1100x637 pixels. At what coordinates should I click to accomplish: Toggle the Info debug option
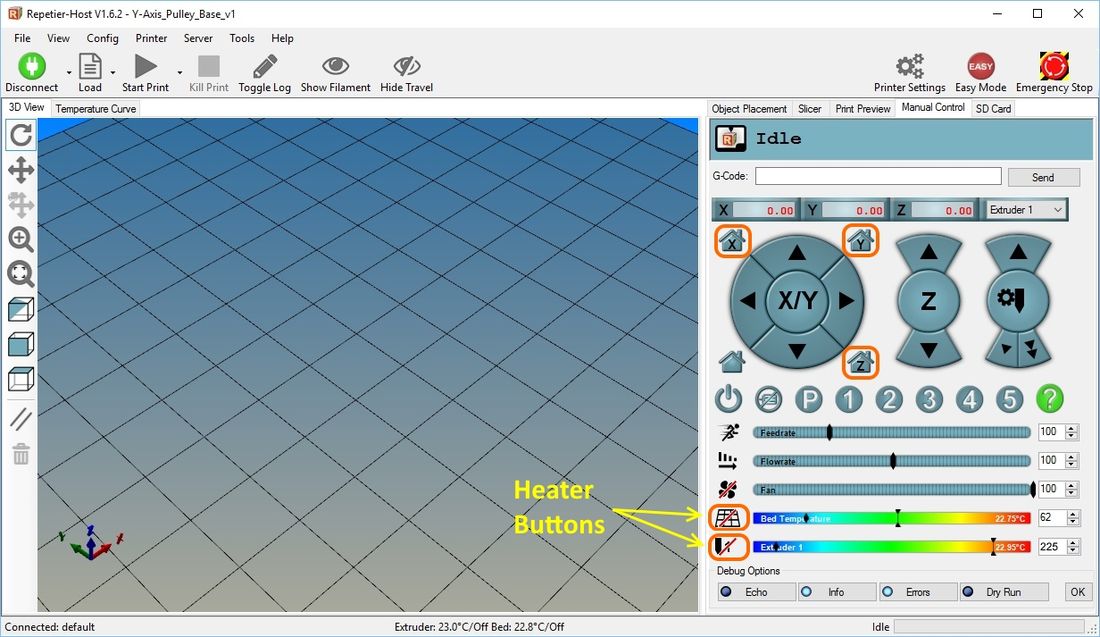point(838,592)
